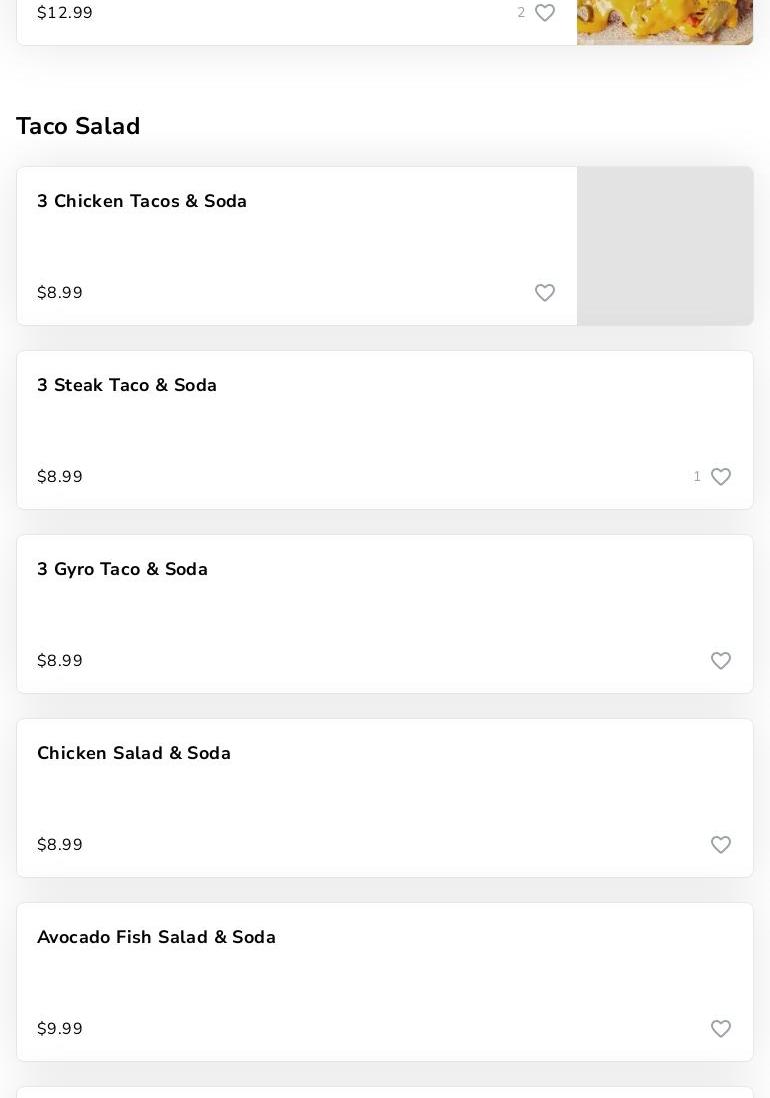Viewport: 770px width, 1098px height.
Task: Open the Avocado Fish Salad & Soda title
Action: click(x=156, y=937)
